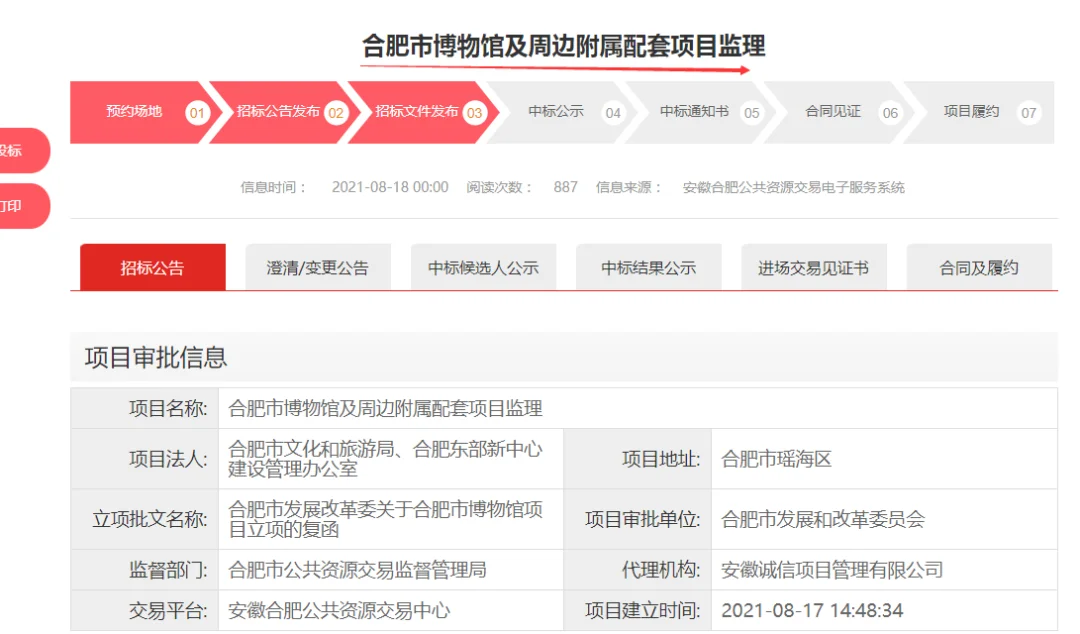Screen dimensions: 1080x634
Task: Click the 交易平台 label cell
Action: [x=145, y=611]
